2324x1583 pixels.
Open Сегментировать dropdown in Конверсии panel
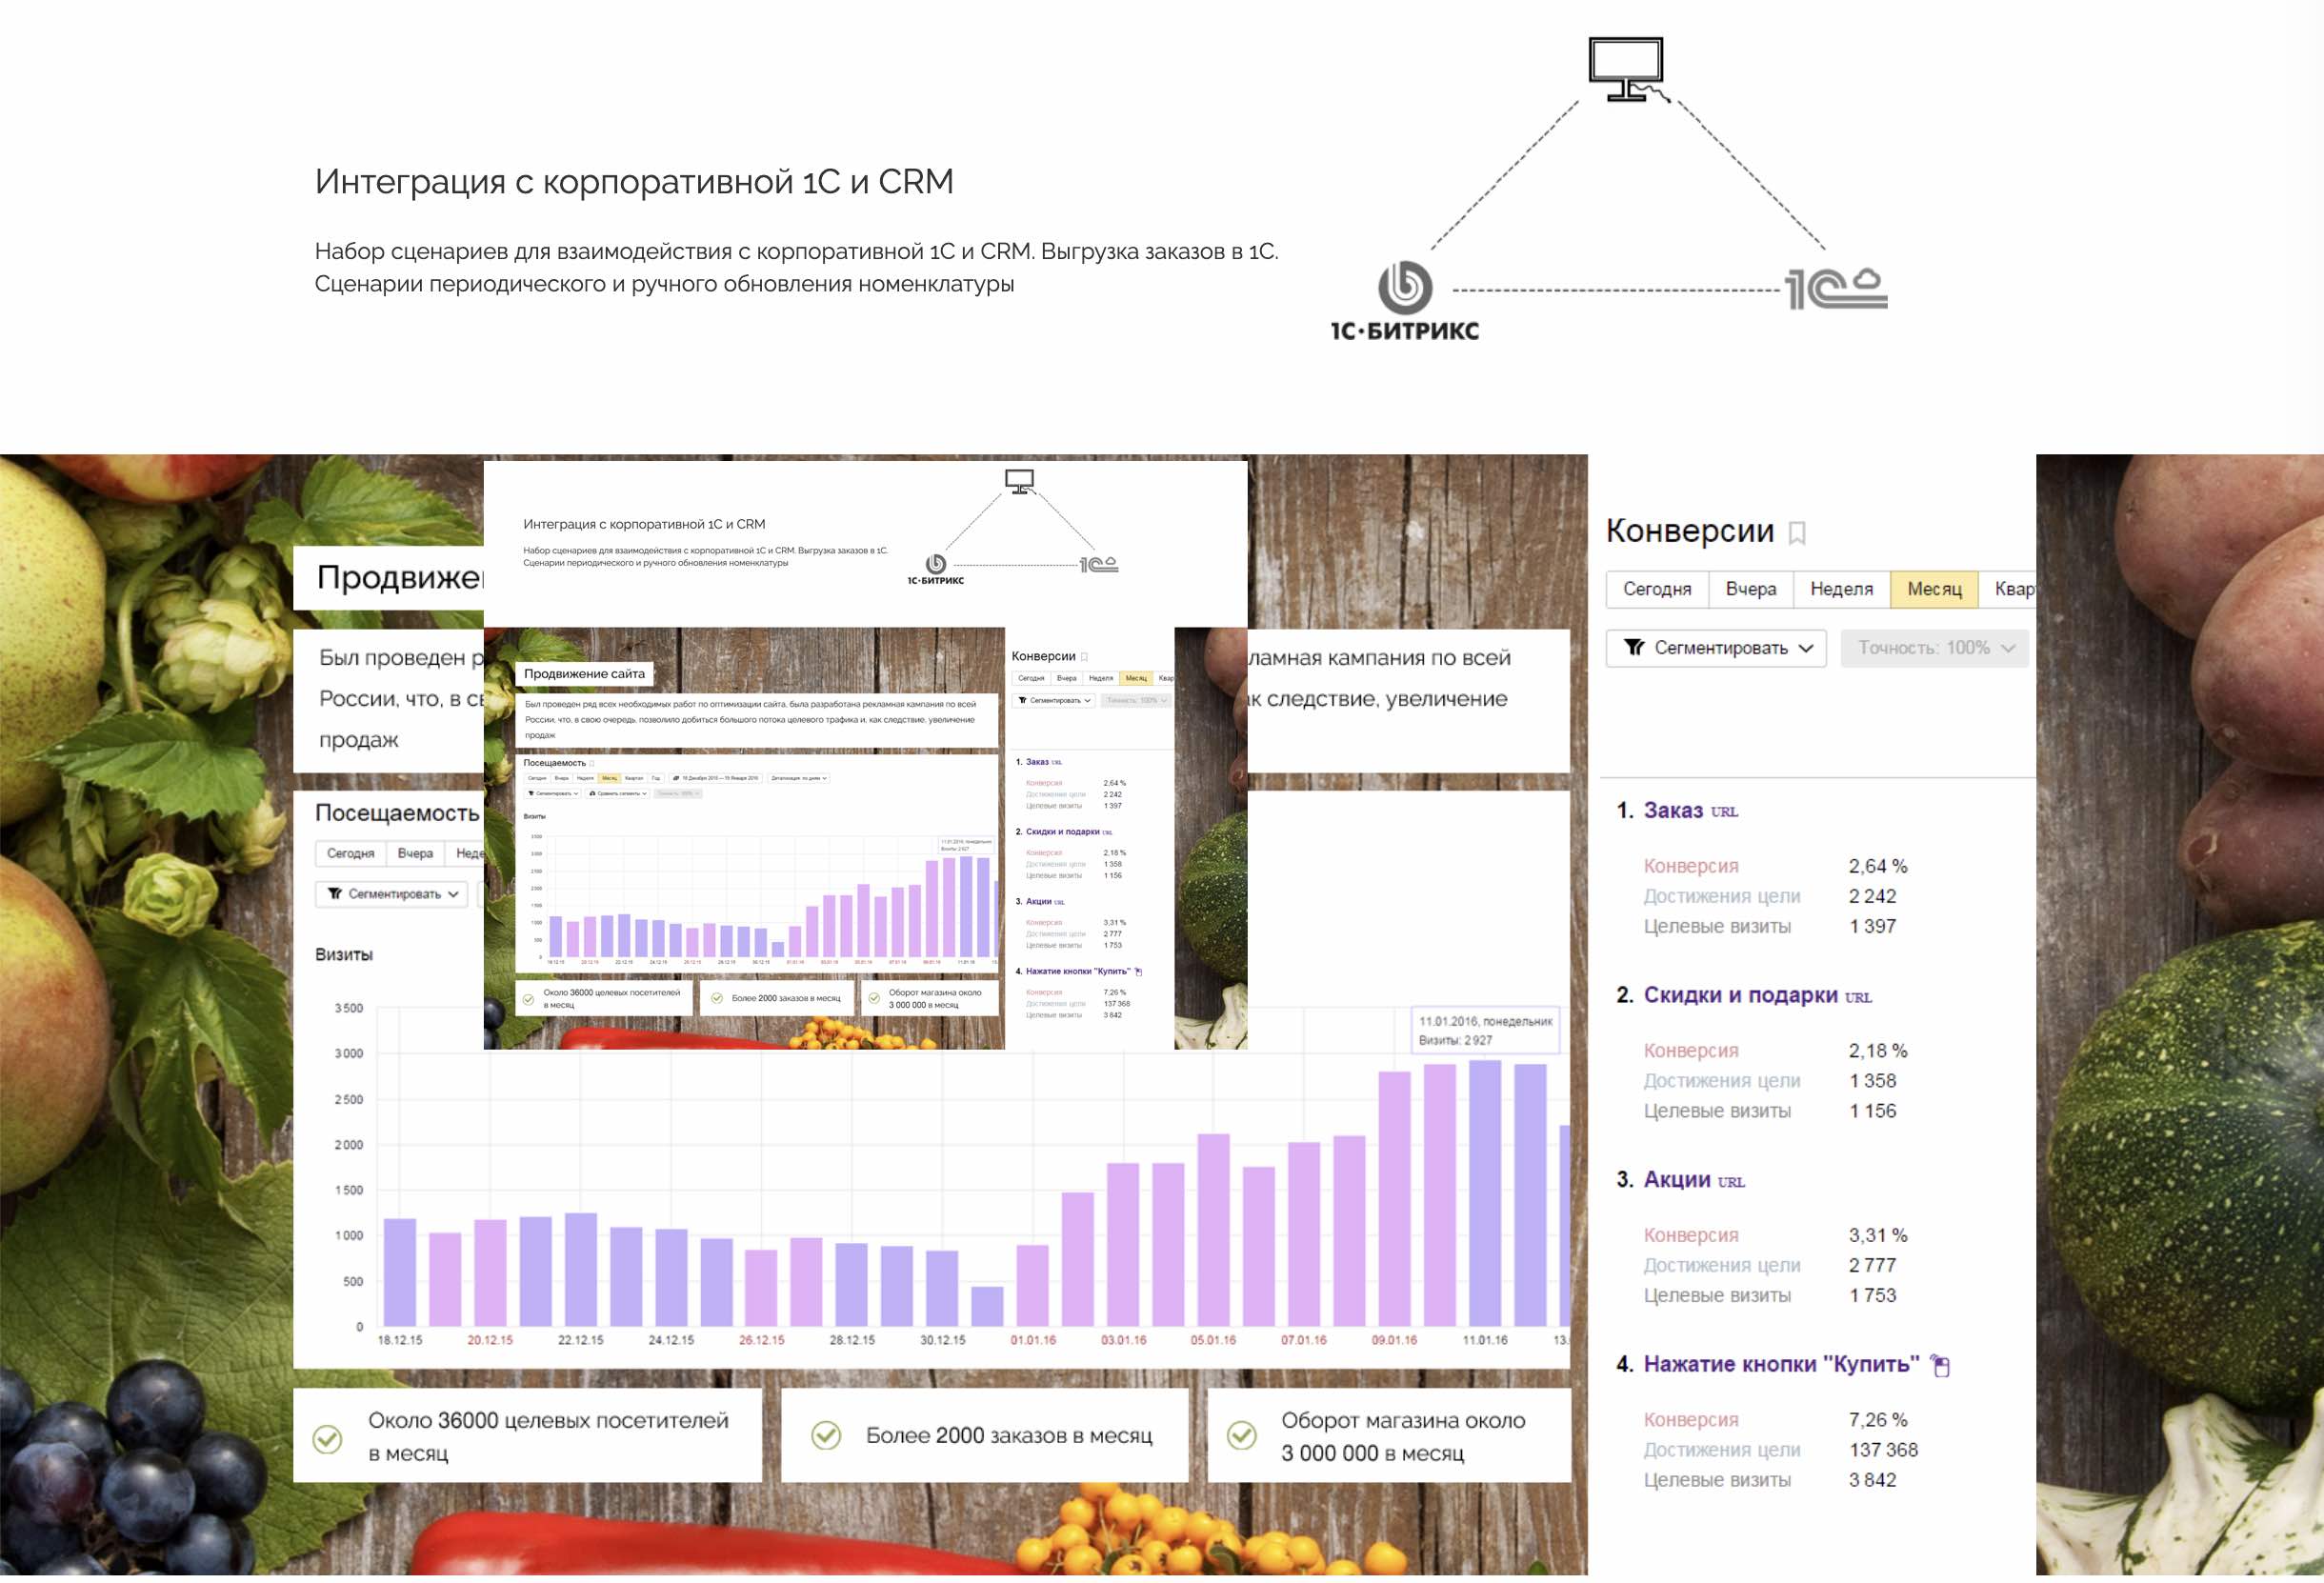[1716, 648]
